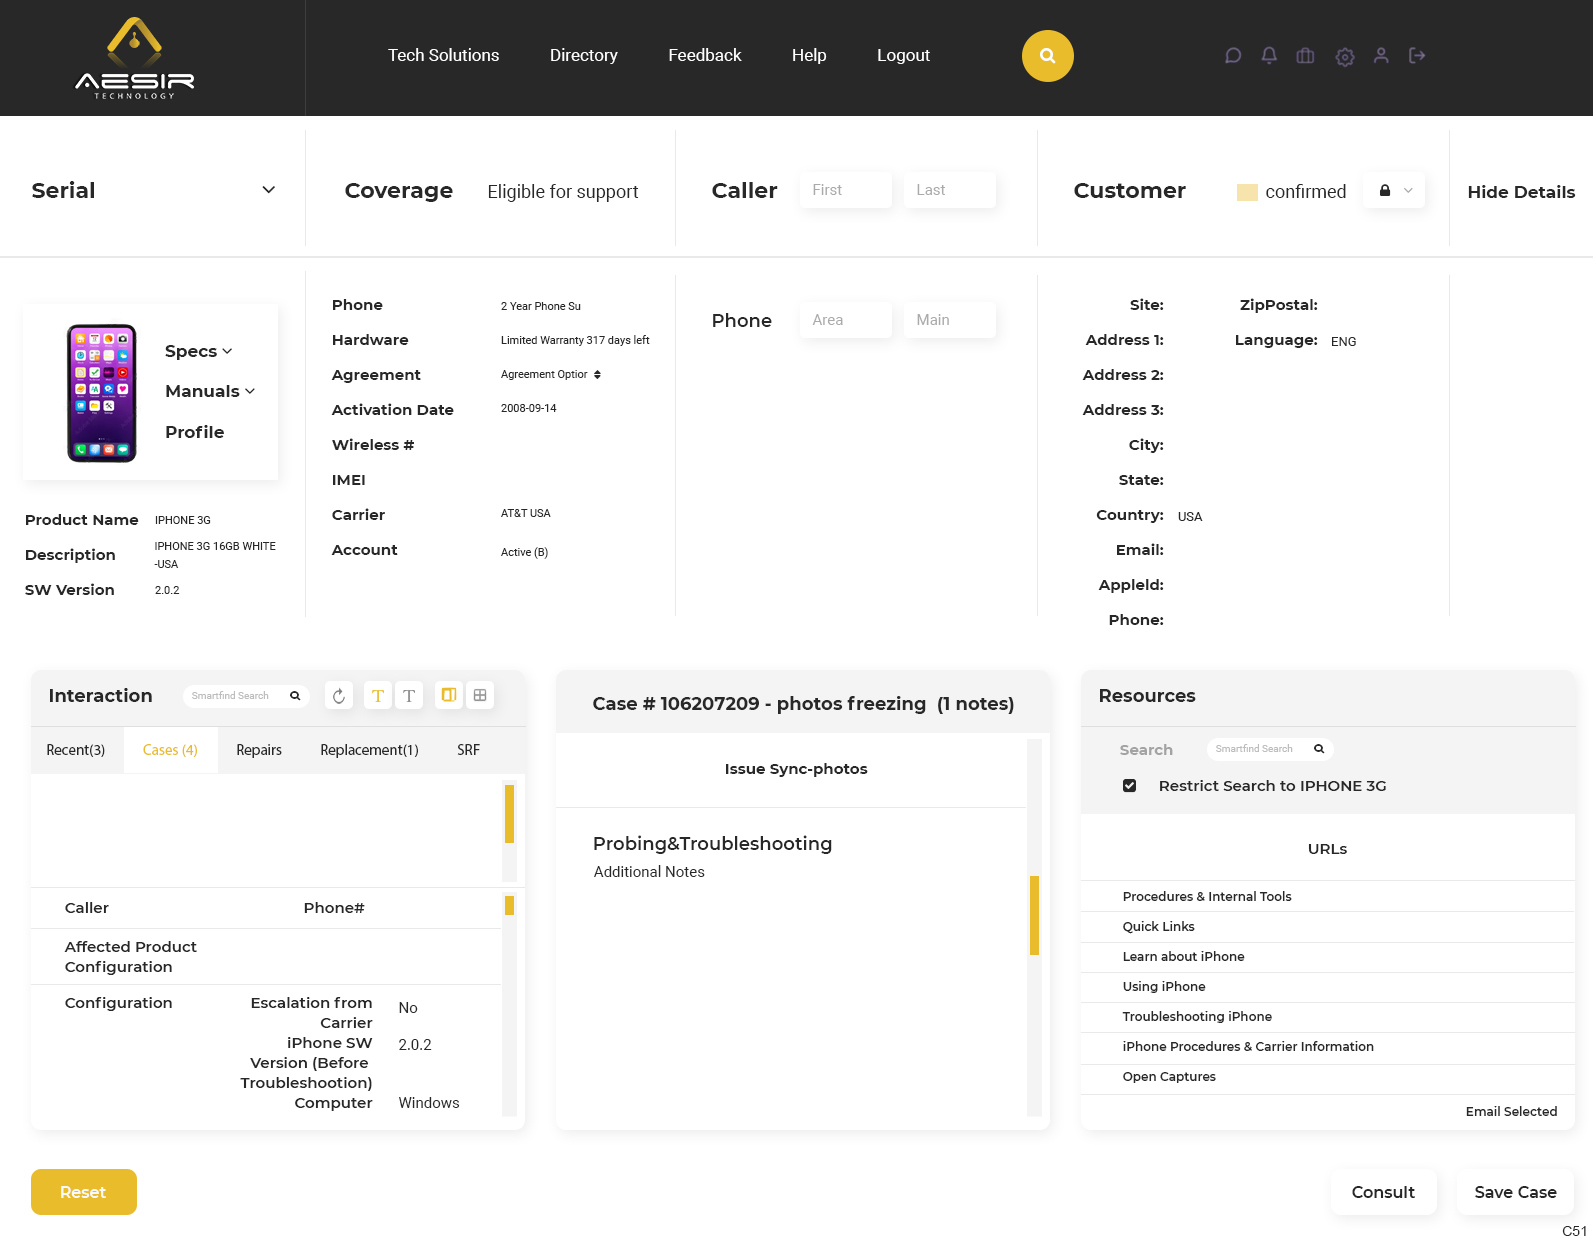Viewport: 1593px width, 1242px height.
Task: Switch Interaction panel to grid view
Action: [480, 695]
